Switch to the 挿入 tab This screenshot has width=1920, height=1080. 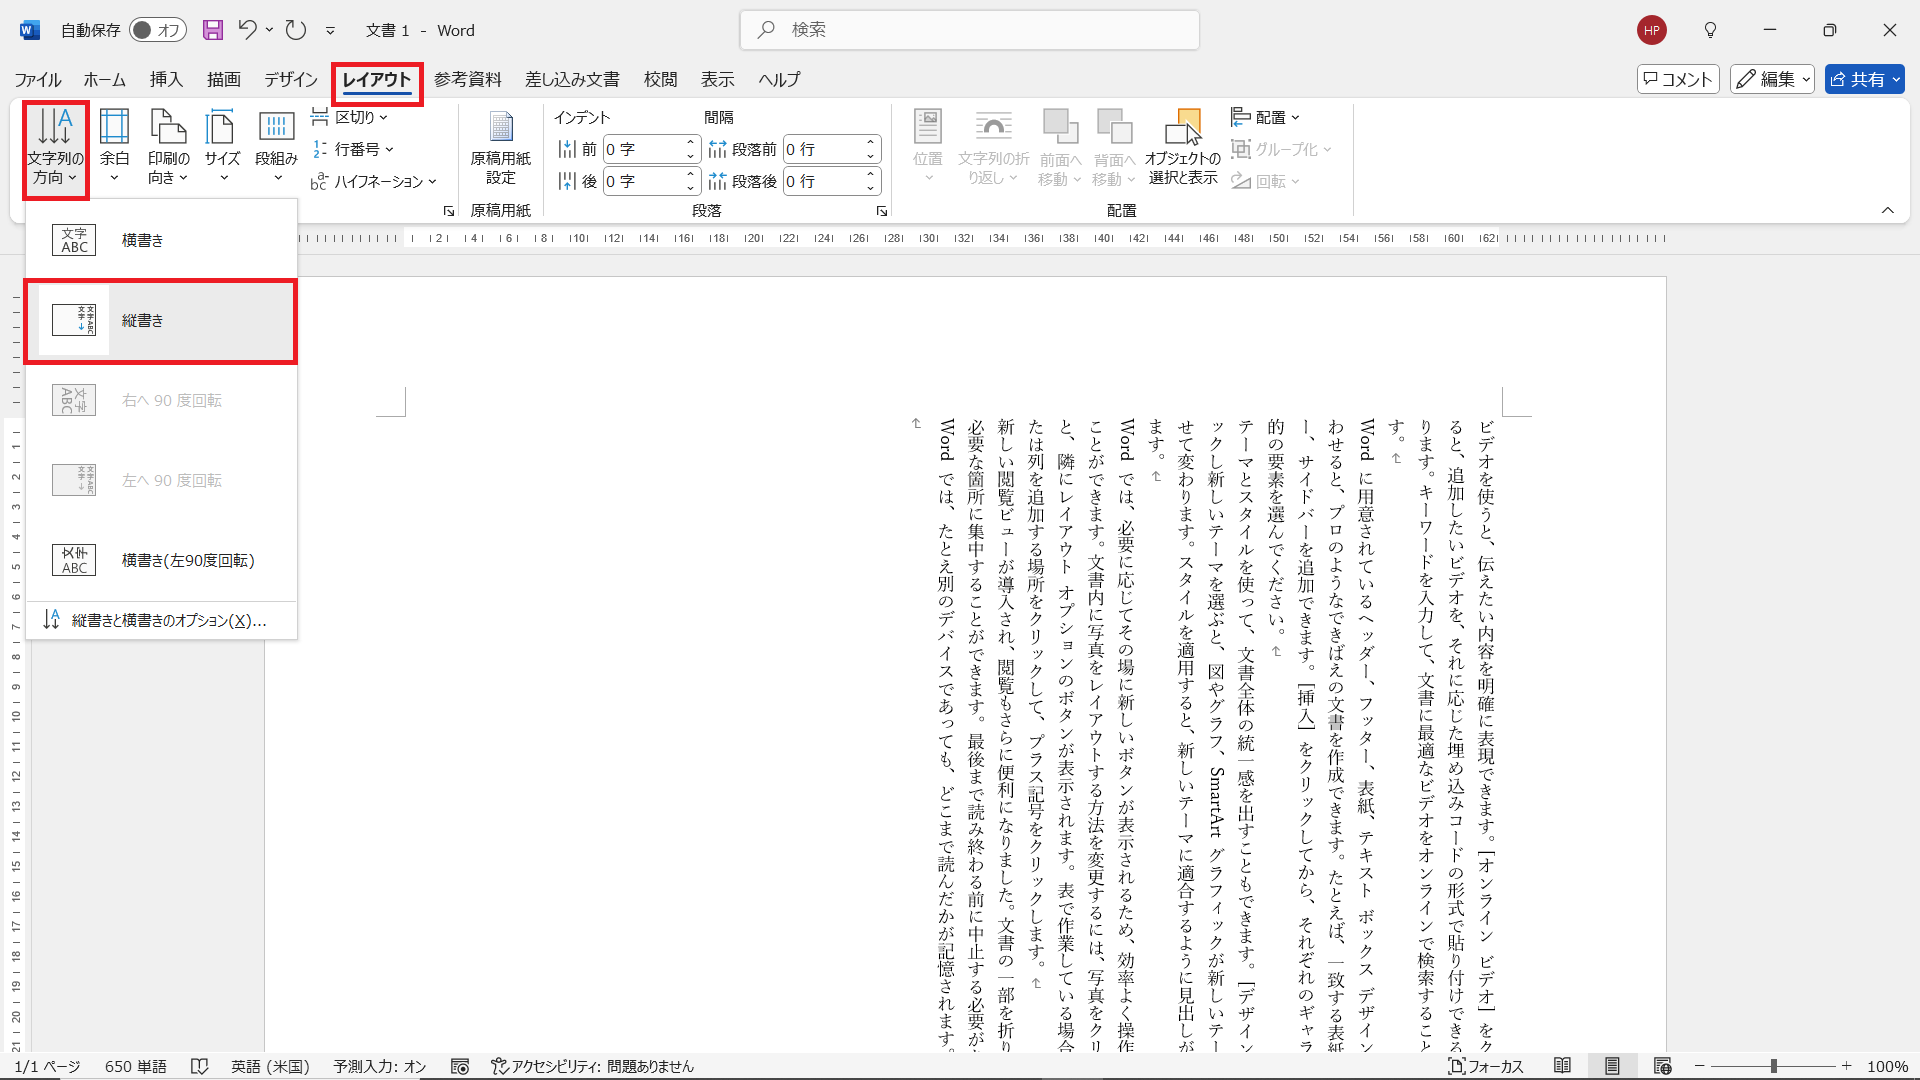point(166,79)
